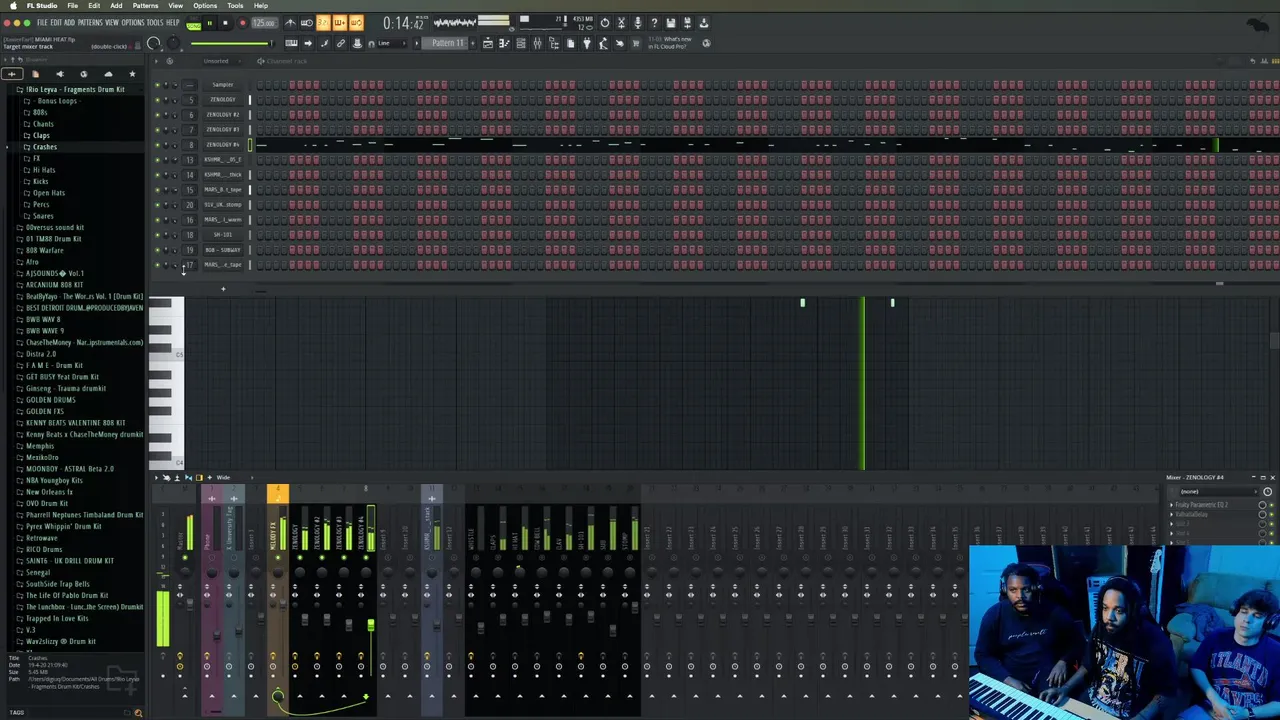1280x720 pixels.
Task: Select the Crashes folder in browser
Action: [44, 147]
